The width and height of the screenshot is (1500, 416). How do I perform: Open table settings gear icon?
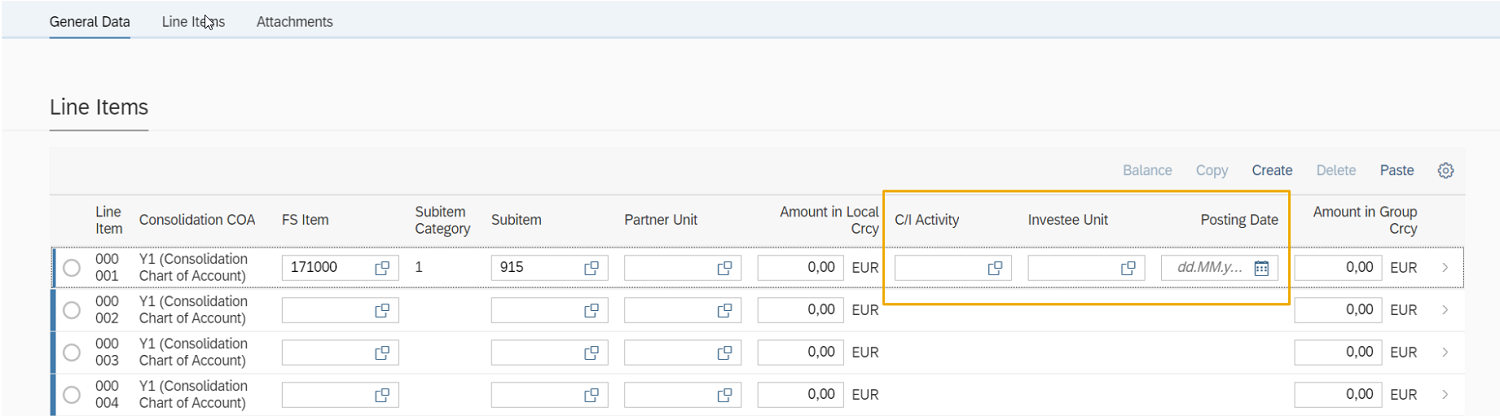pos(1445,171)
